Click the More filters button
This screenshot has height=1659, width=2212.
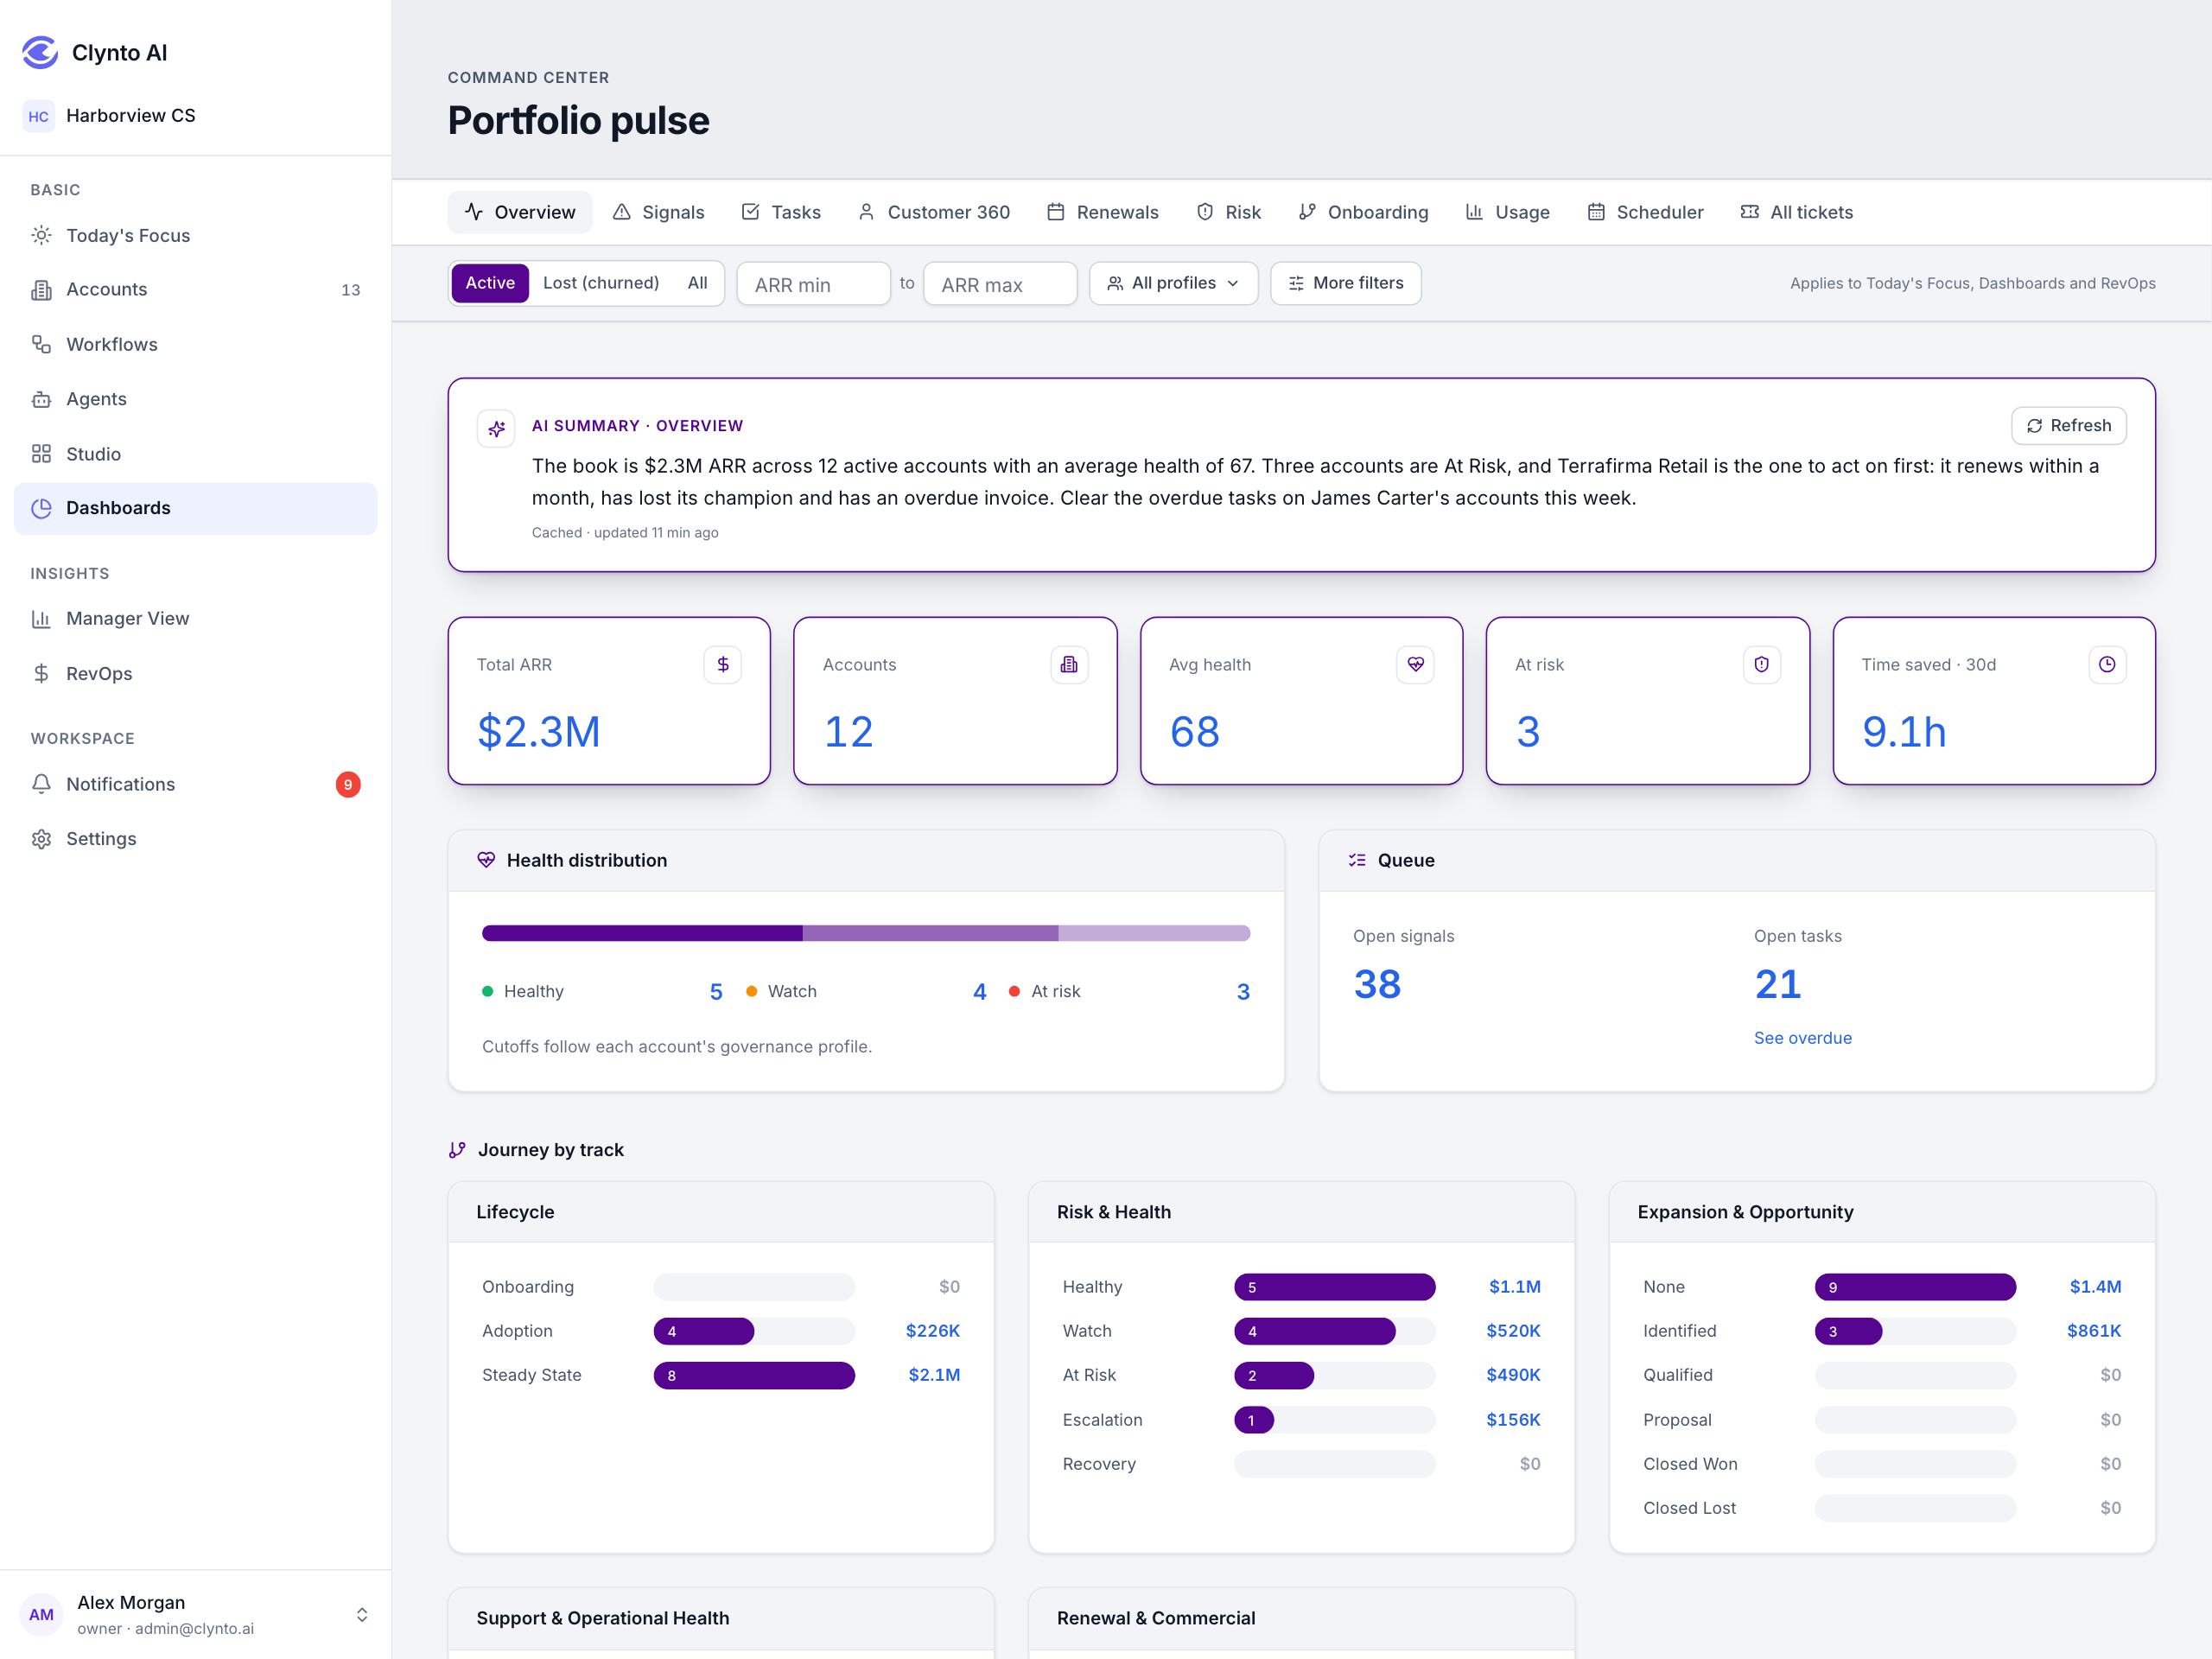coord(1346,283)
